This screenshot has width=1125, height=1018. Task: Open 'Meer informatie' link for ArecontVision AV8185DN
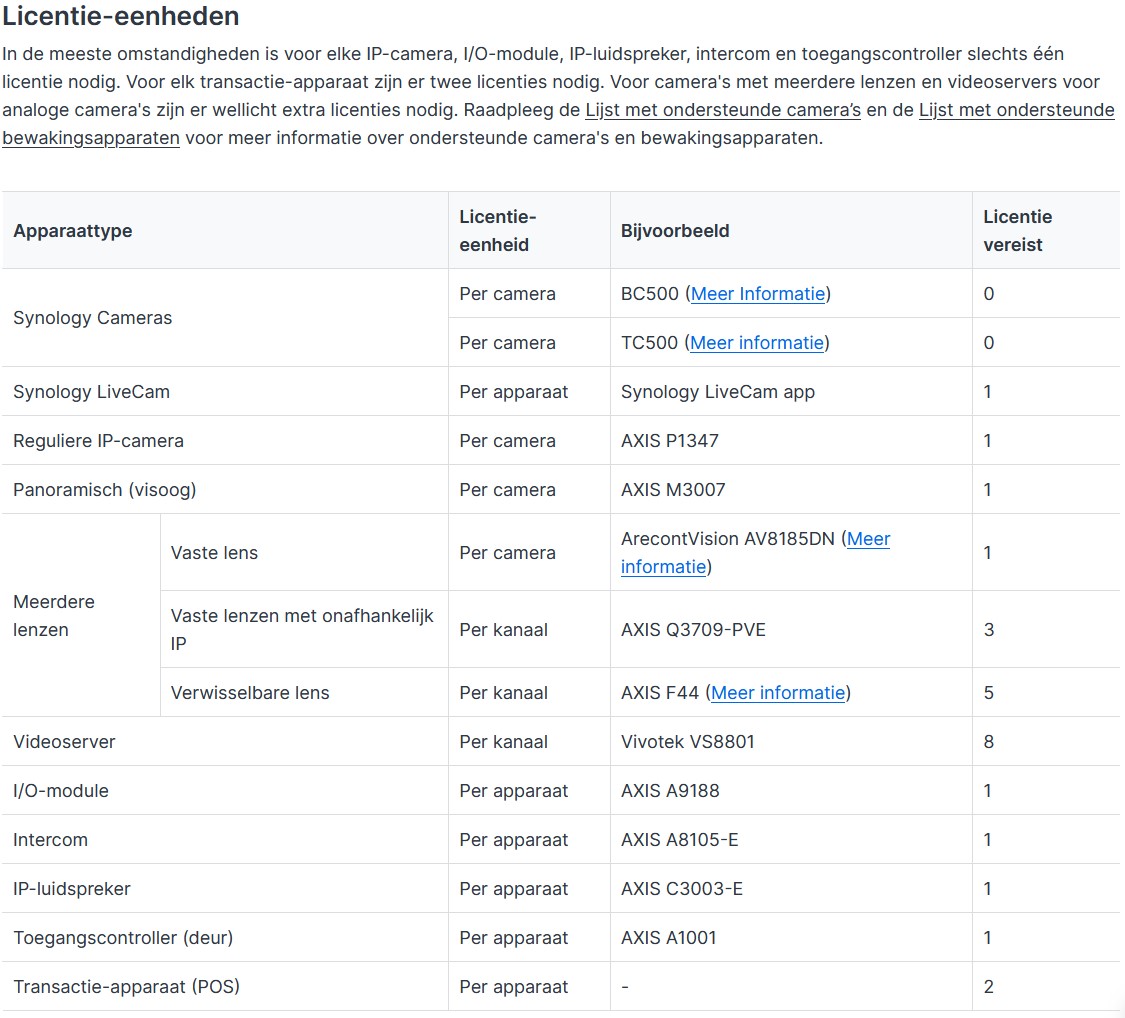coord(868,539)
